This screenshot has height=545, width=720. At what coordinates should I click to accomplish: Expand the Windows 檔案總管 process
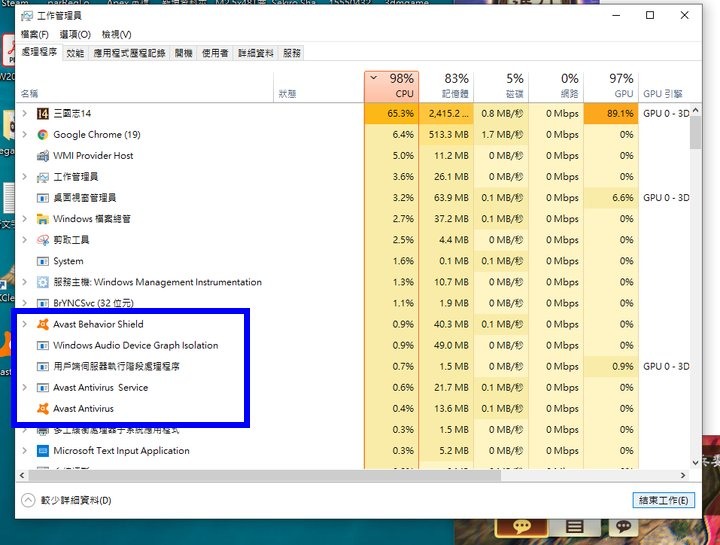coord(25,219)
